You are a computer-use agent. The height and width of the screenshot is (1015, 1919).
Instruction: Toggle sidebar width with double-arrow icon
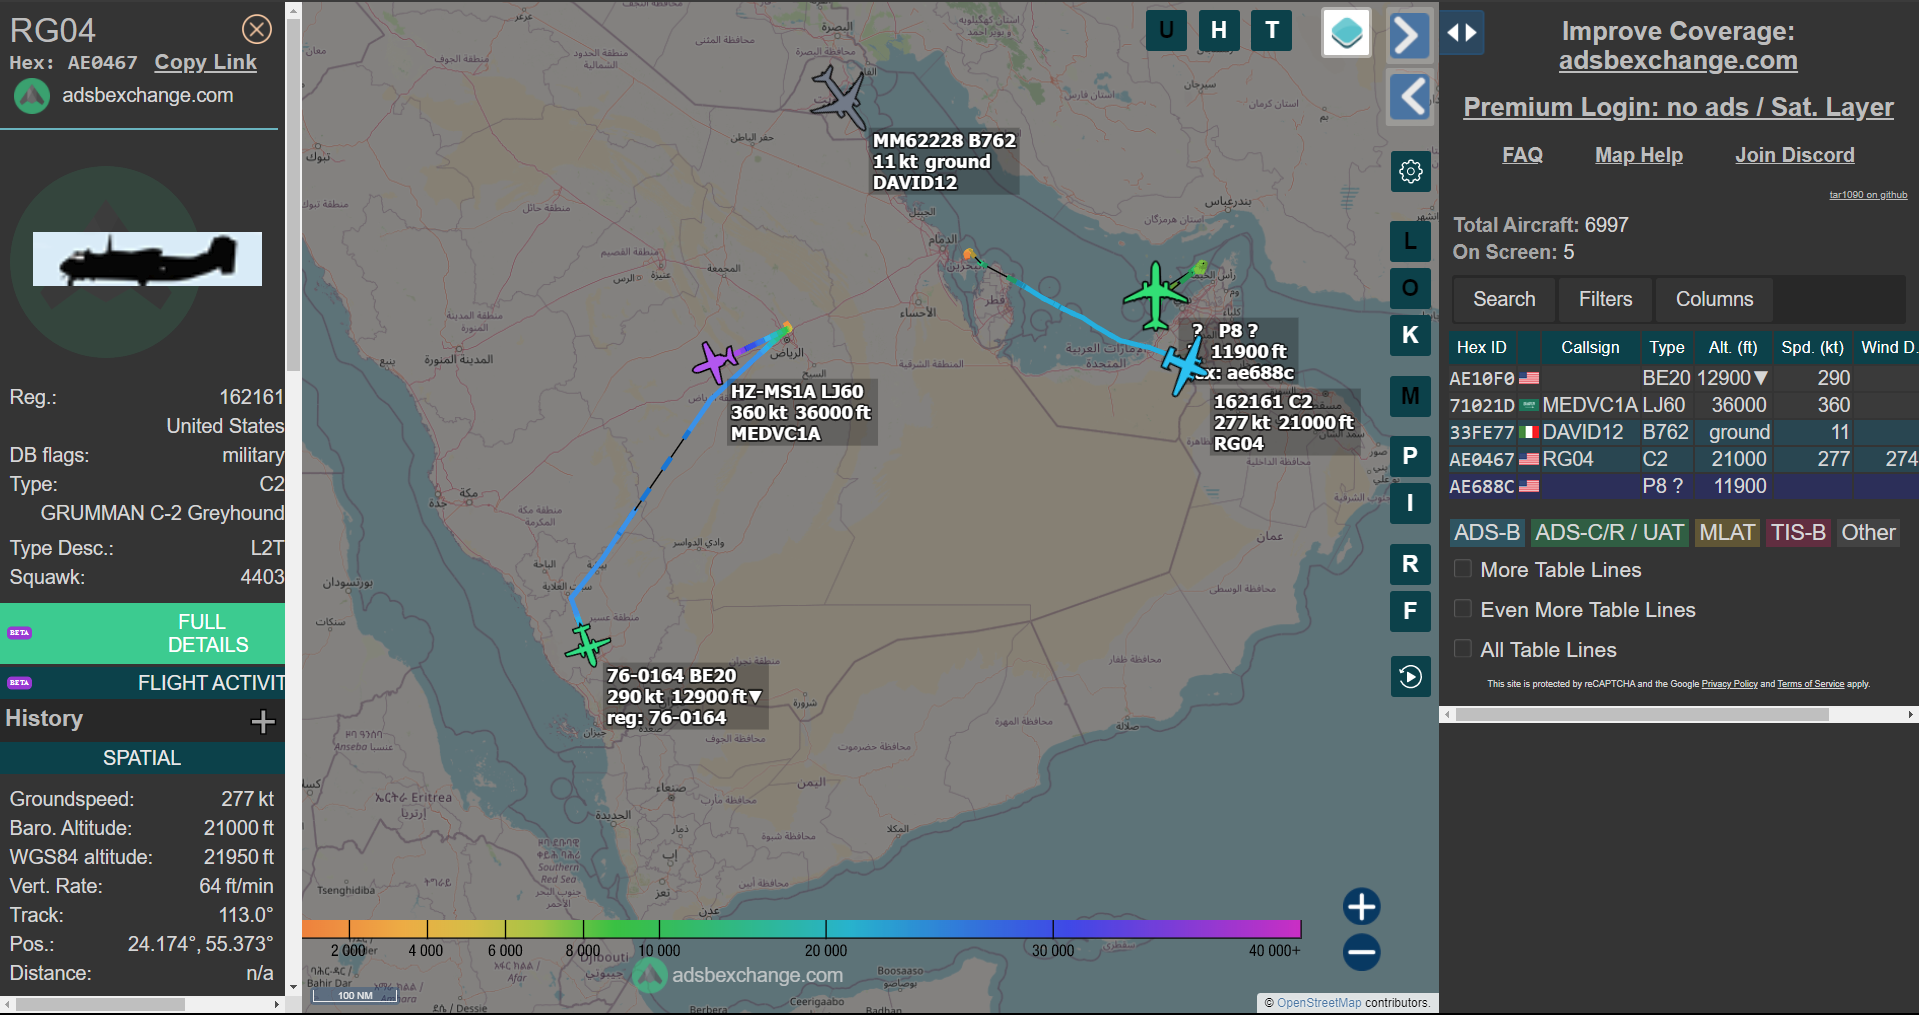[1462, 33]
